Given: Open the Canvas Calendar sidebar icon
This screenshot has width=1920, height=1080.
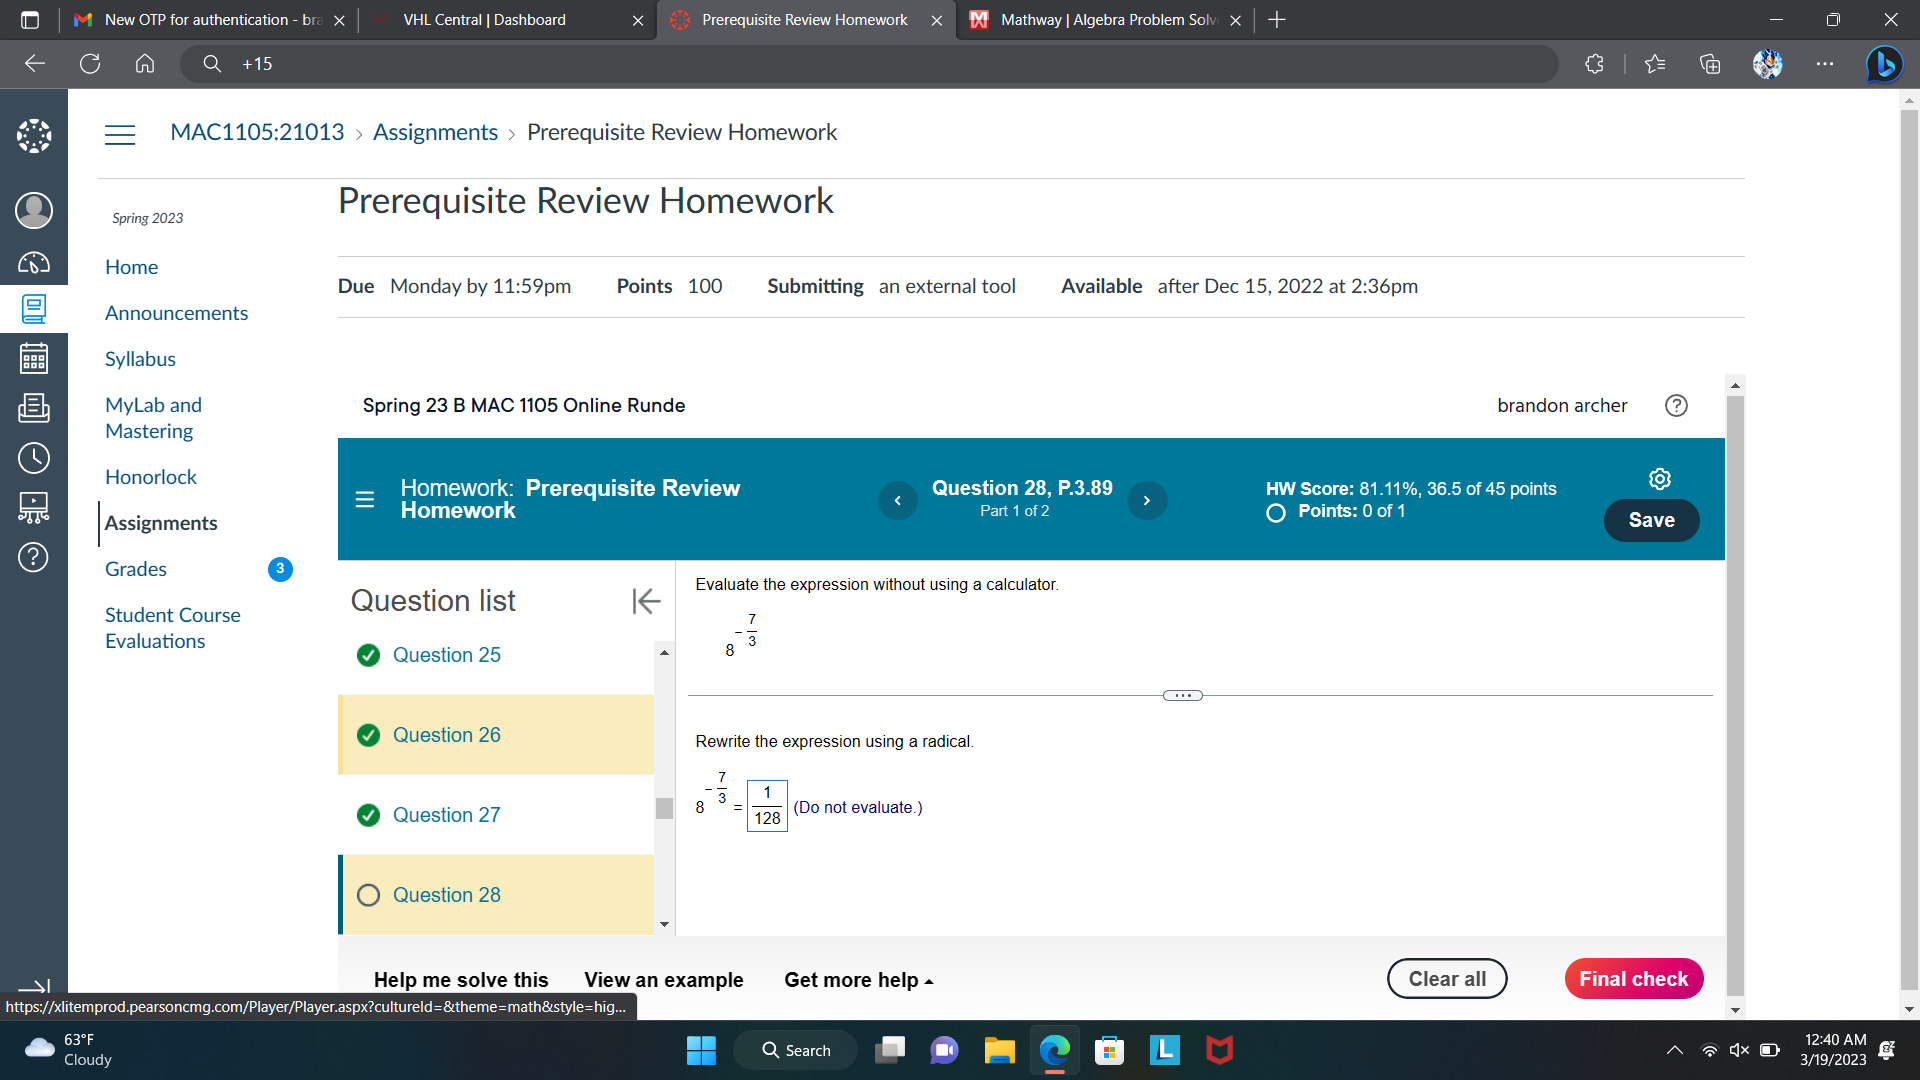Looking at the screenshot, I should tap(33, 358).
